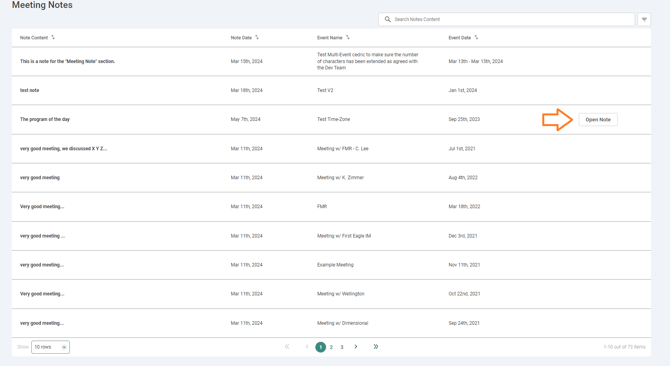Click note date 'Mar 15th, 2024'

click(247, 61)
